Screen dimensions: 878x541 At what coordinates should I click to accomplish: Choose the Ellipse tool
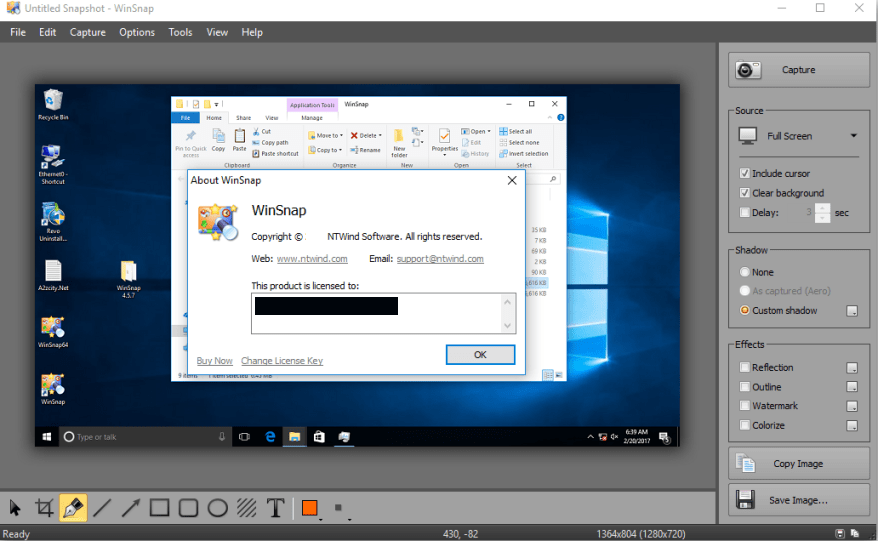click(218, 508)
